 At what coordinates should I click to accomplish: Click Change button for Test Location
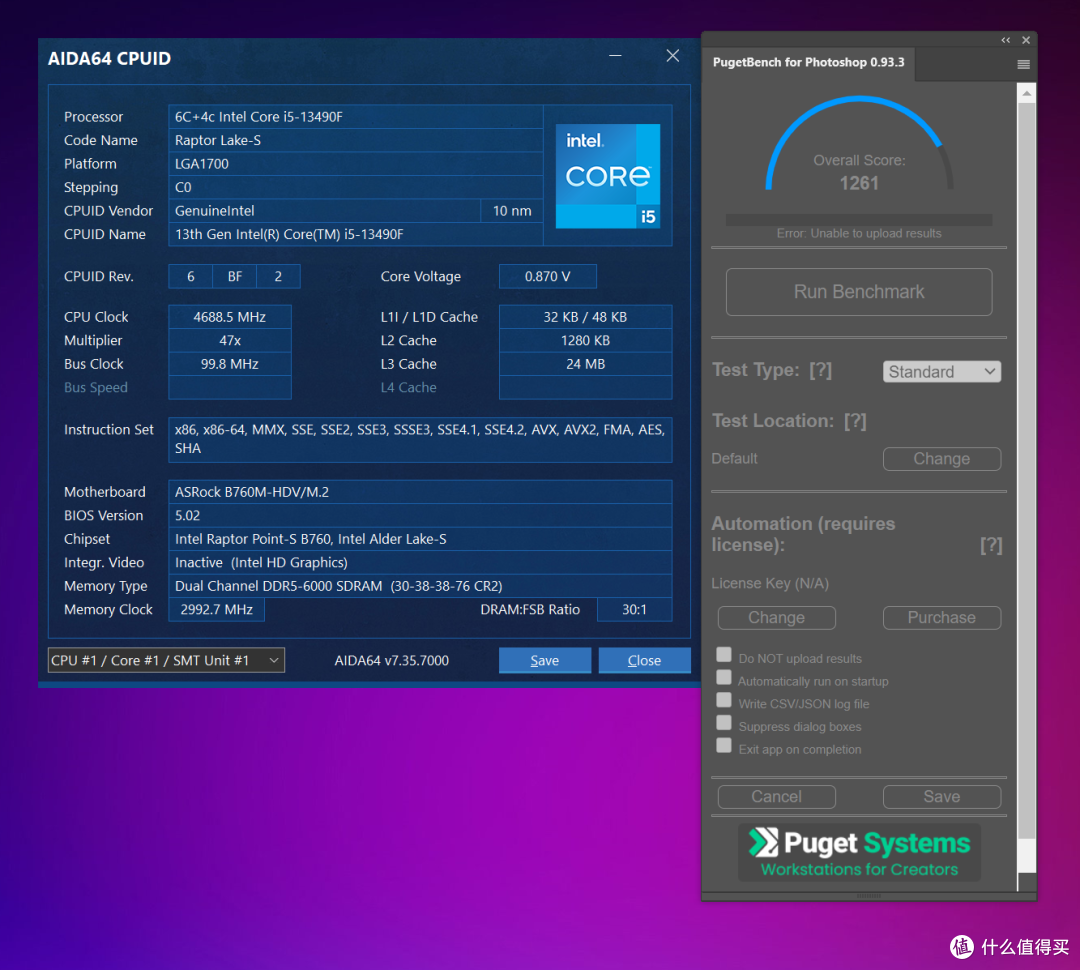[x=942, y=459]
